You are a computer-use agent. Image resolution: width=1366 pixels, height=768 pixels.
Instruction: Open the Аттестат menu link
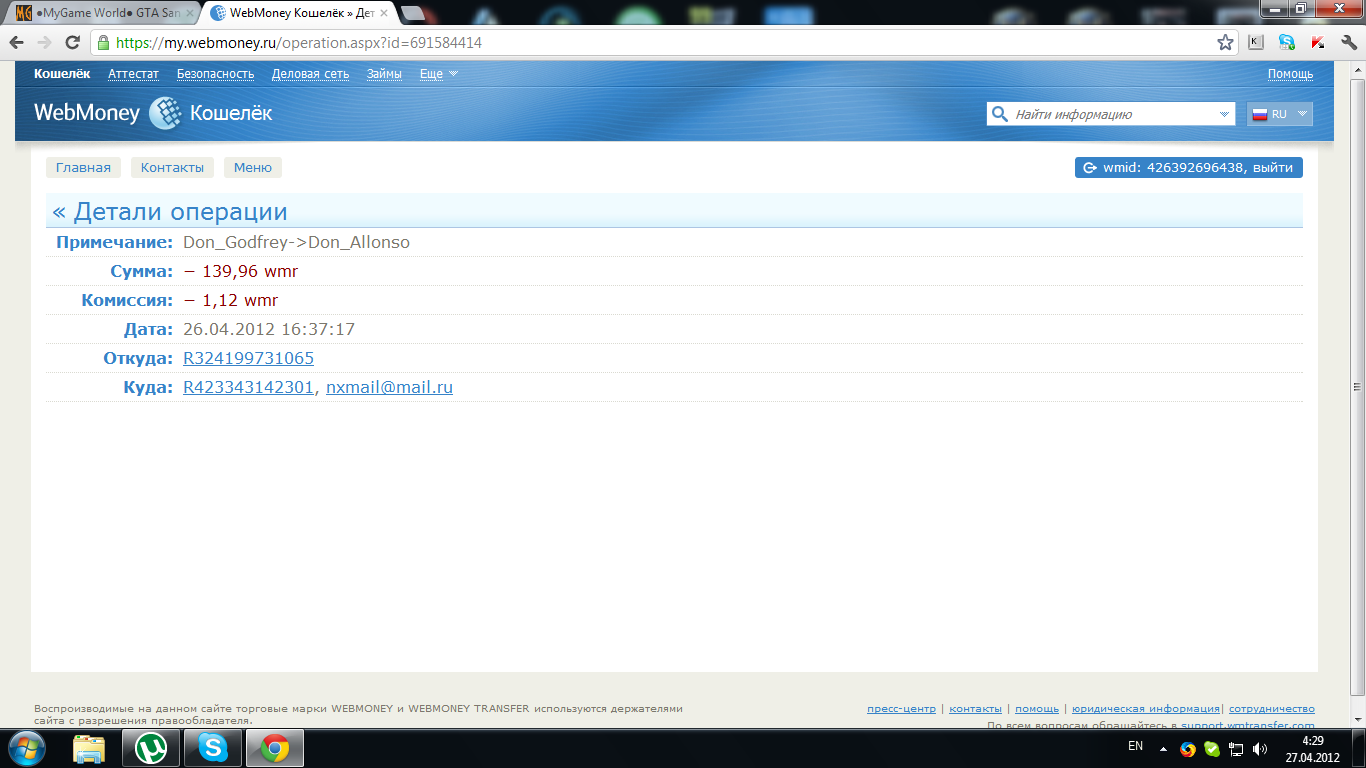[x=133, y=73]
